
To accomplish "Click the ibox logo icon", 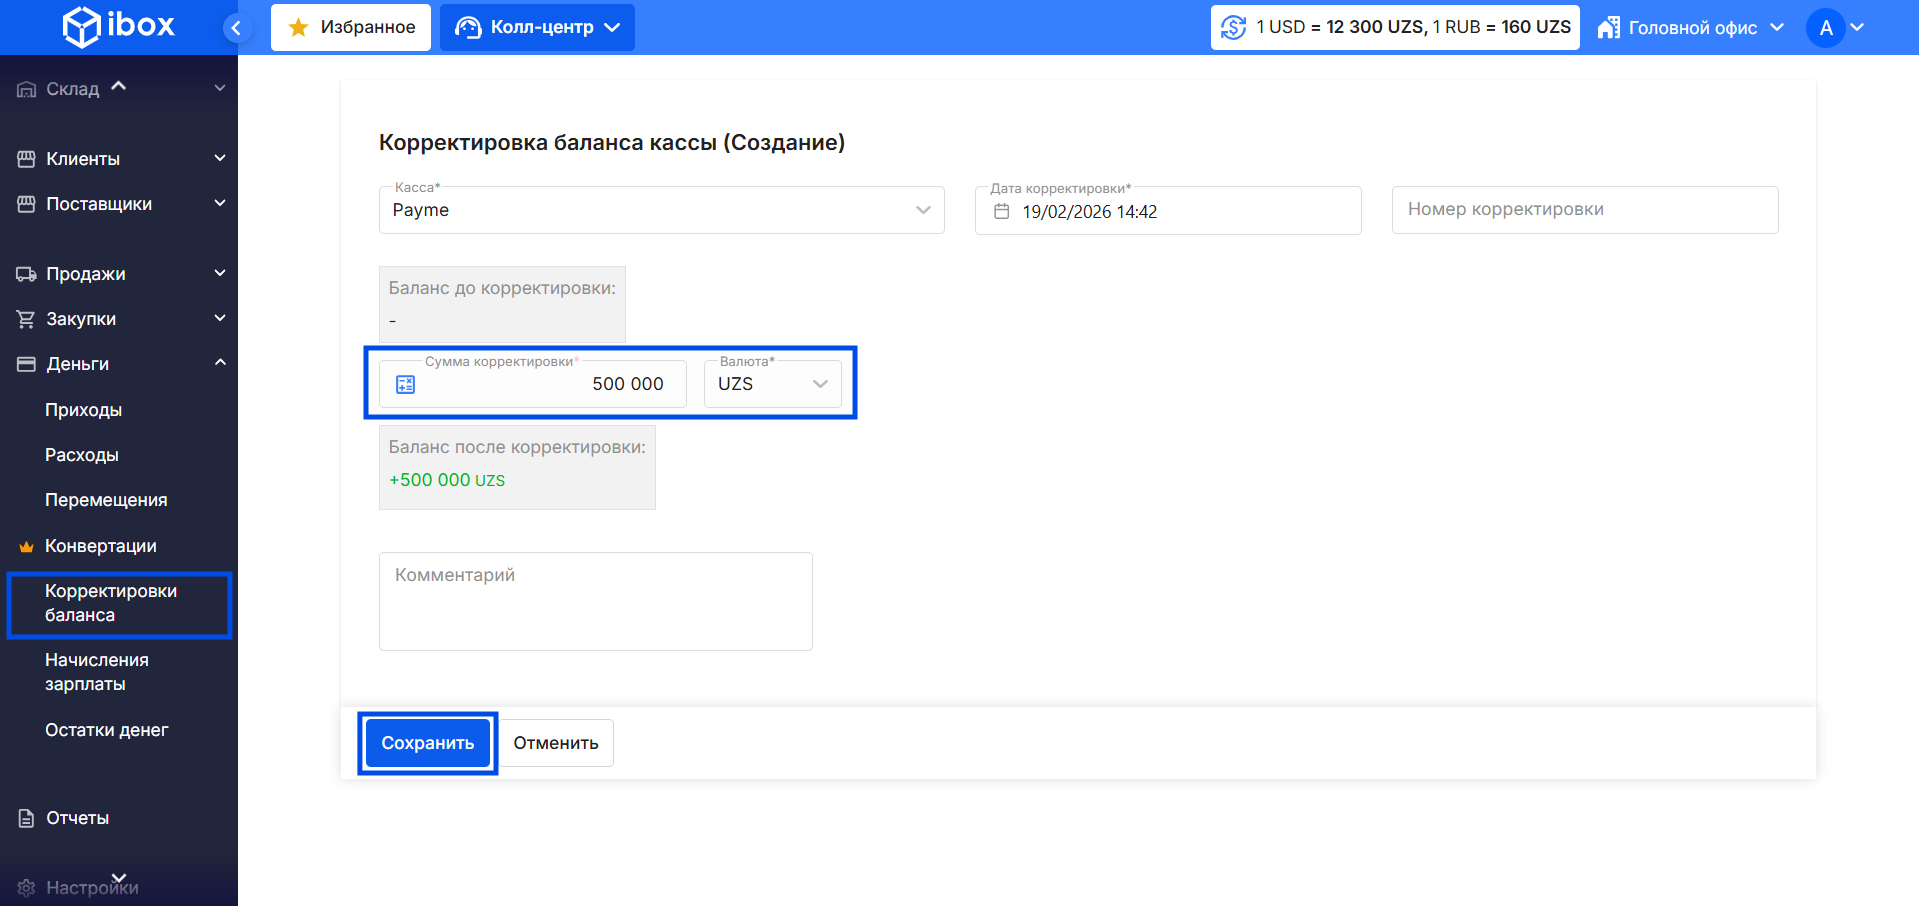I will (x=81, y=27).
